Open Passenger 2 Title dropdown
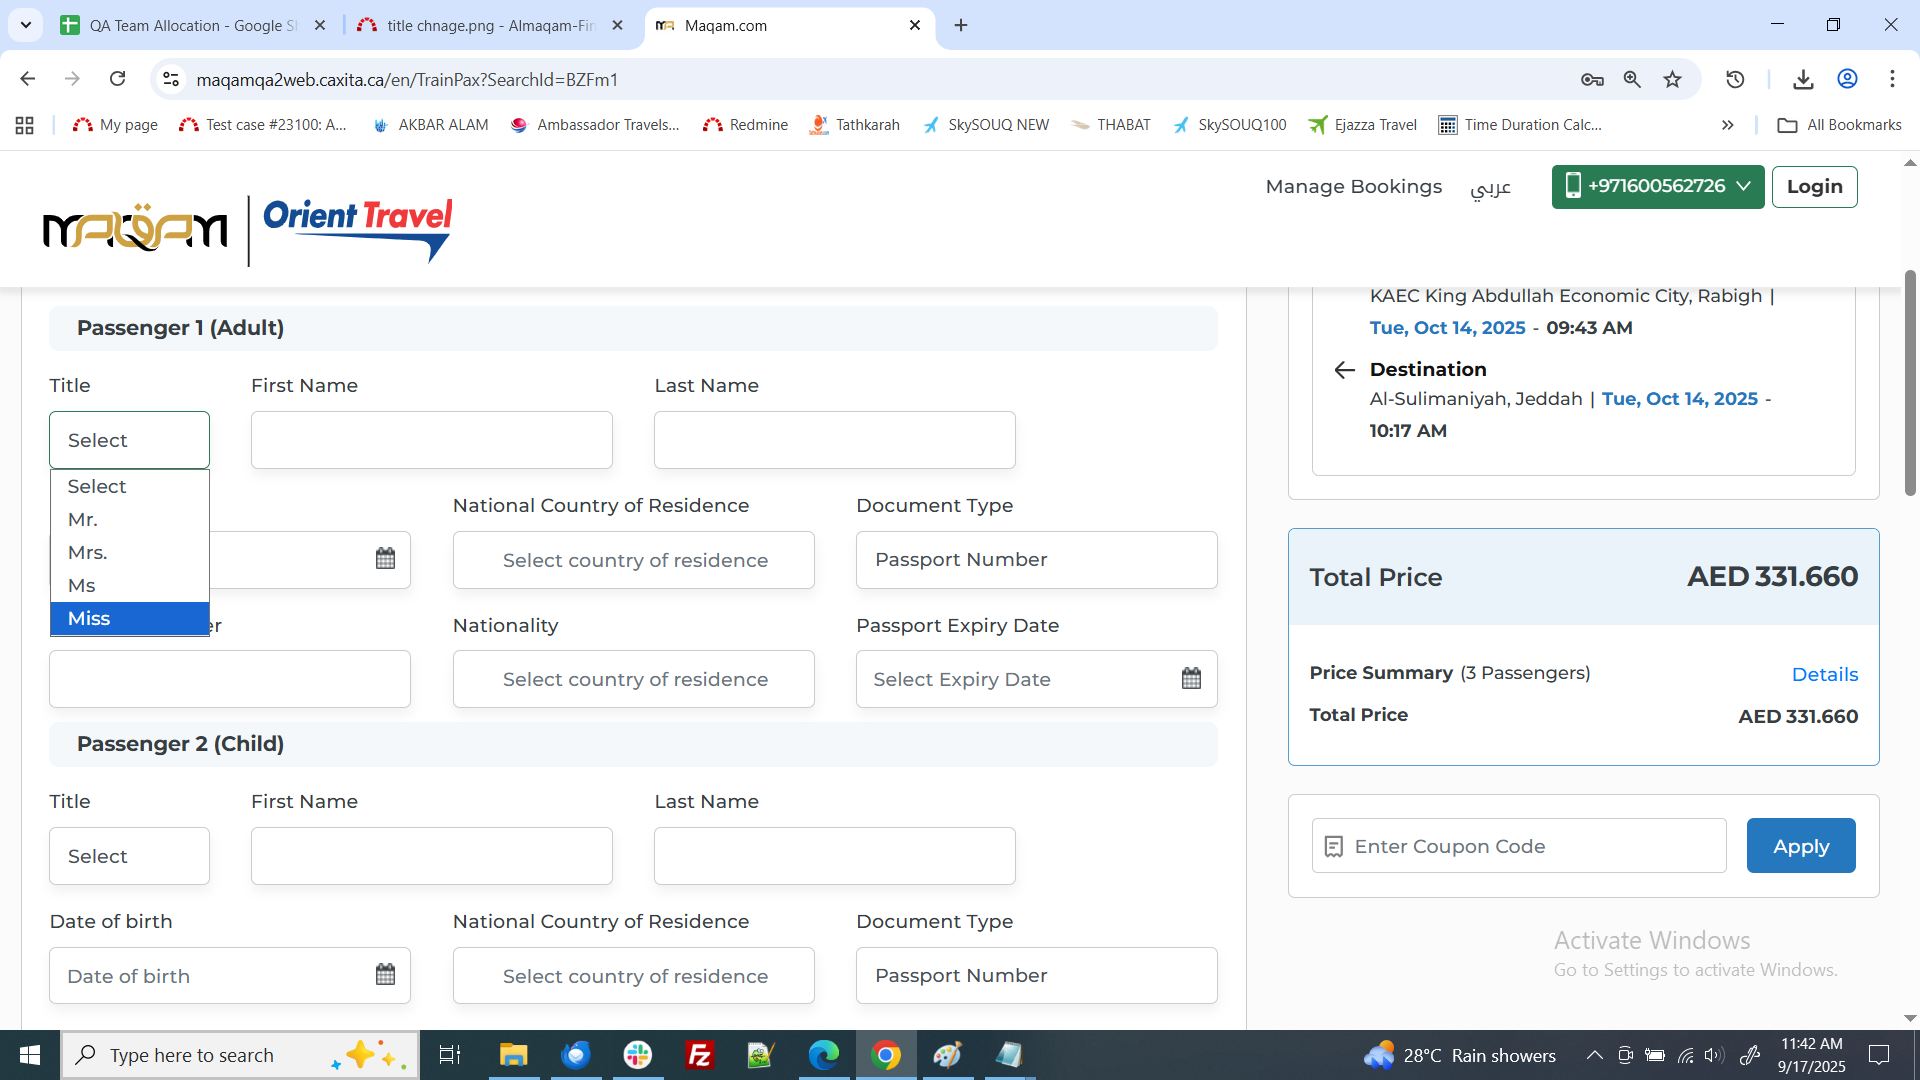Viewport: 1920px width, 1080px height. (x=129, y=856)
